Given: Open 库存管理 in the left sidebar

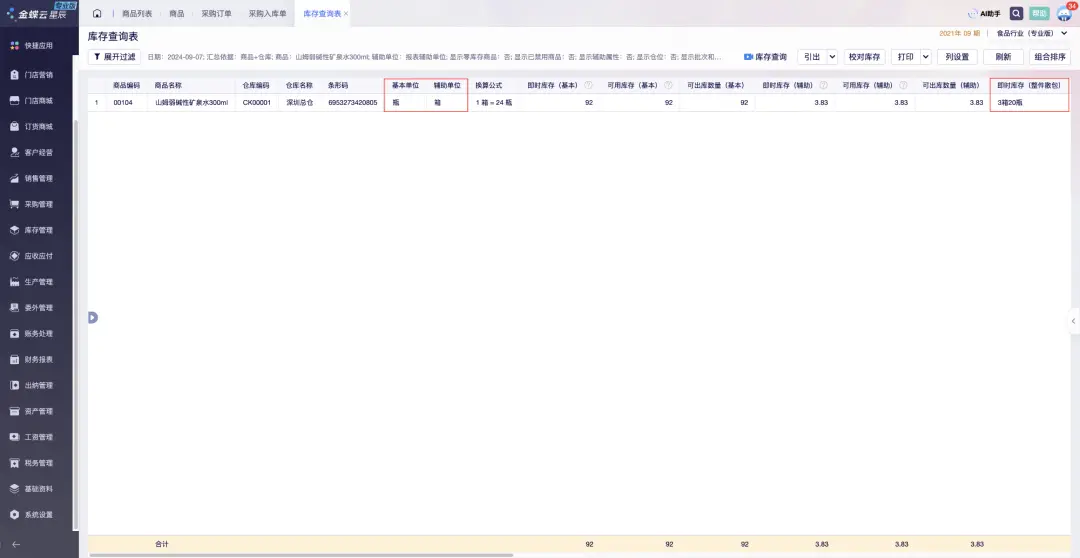Looking at the screenshot, I should coord(39,230).
